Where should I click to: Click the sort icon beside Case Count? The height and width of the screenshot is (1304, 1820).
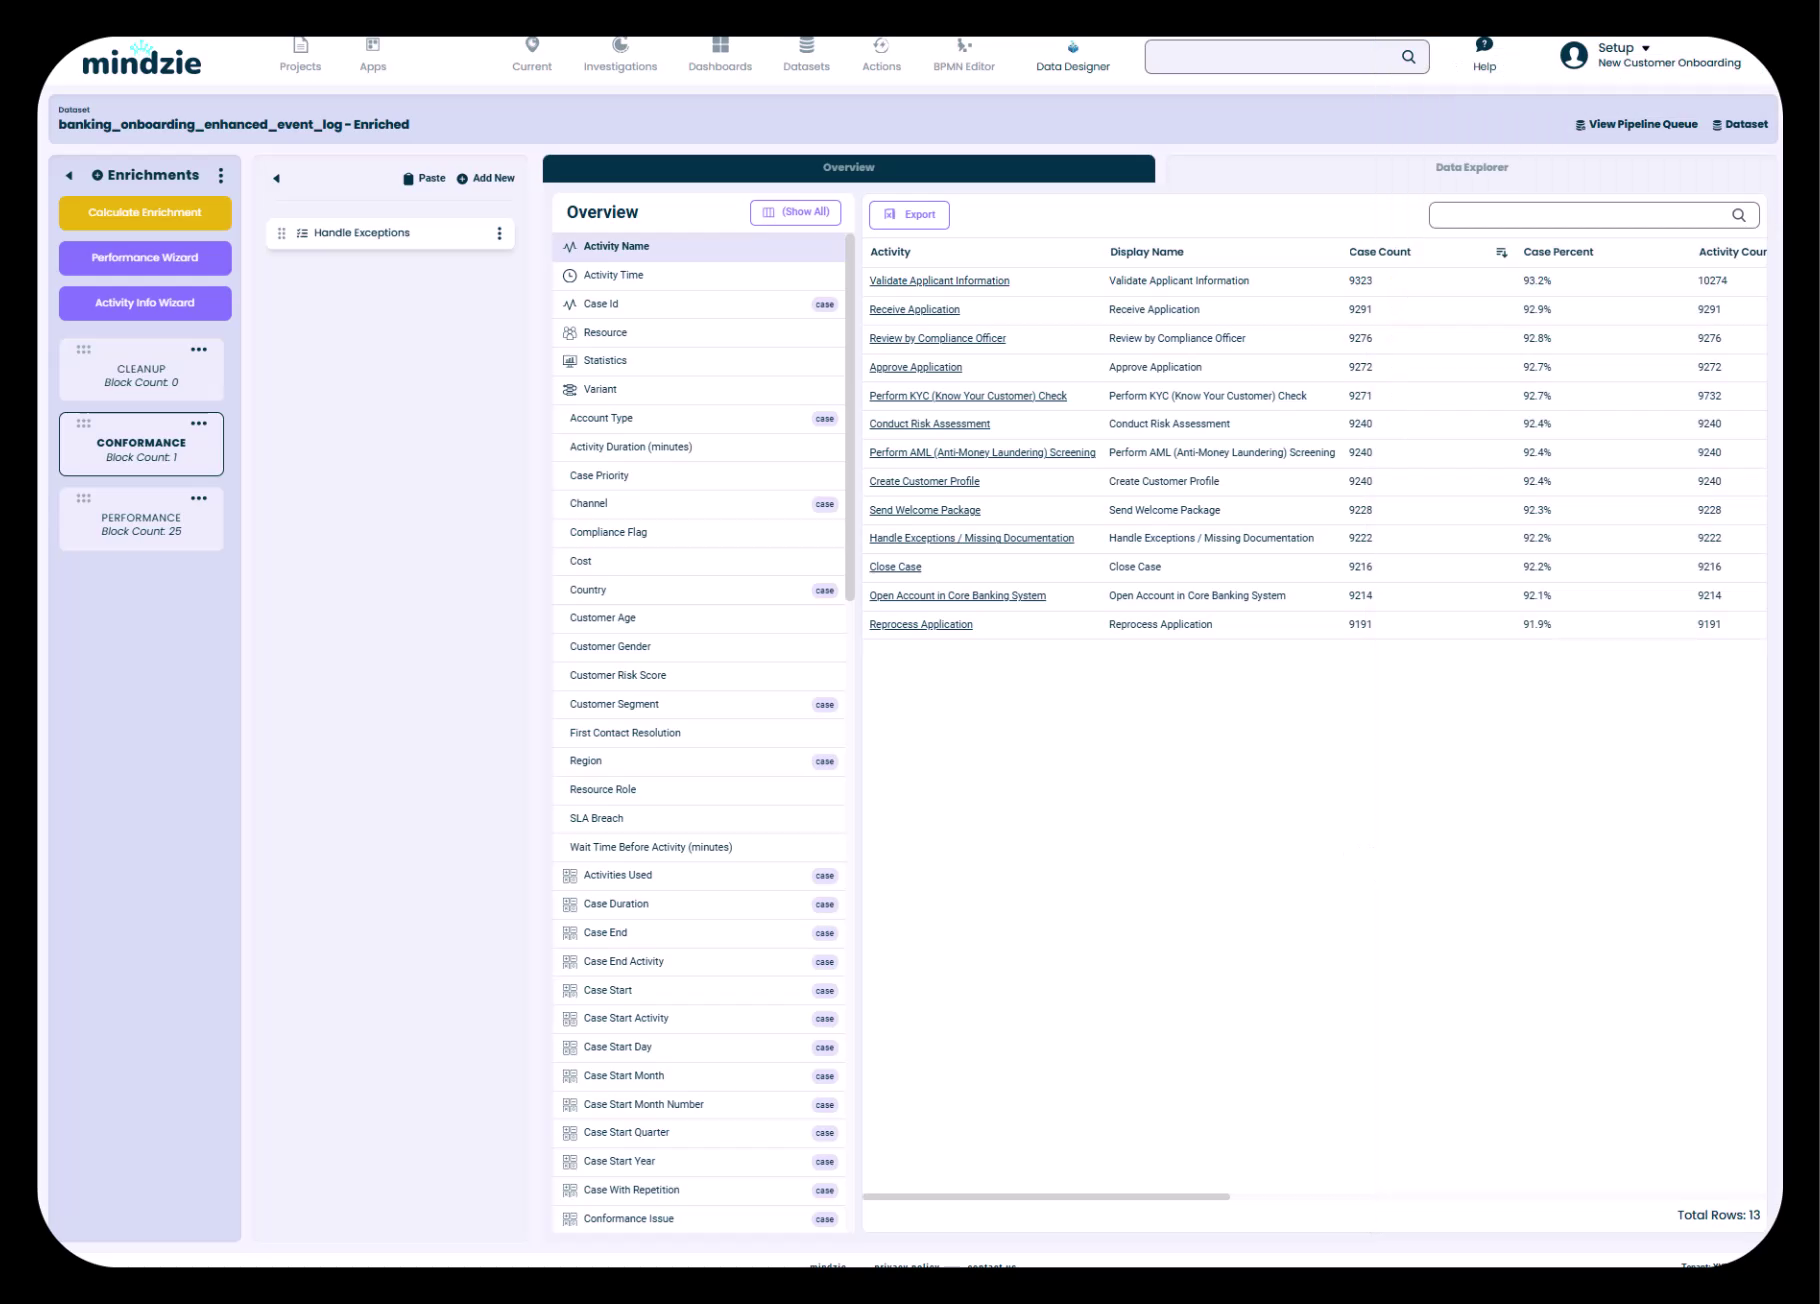tap(1501, 252)
